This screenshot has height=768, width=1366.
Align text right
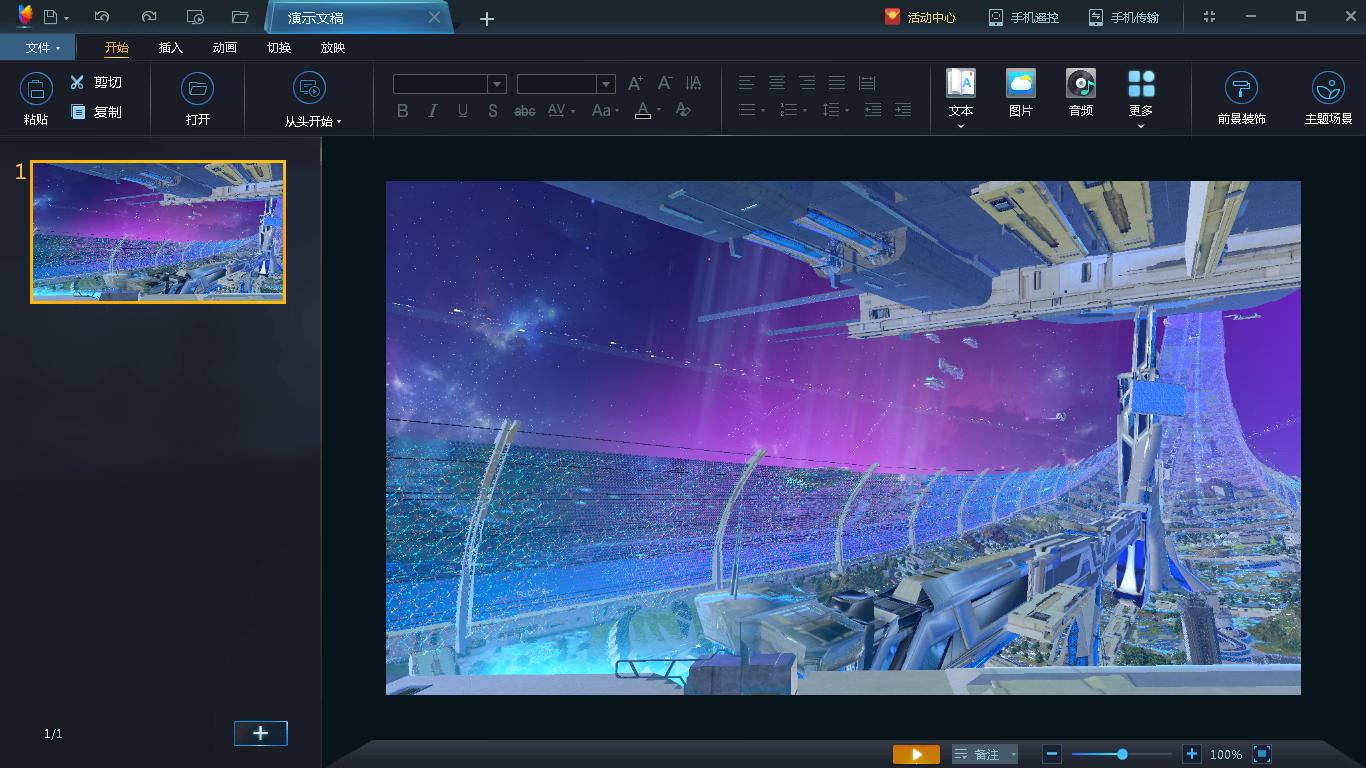[x=807, y=83]
